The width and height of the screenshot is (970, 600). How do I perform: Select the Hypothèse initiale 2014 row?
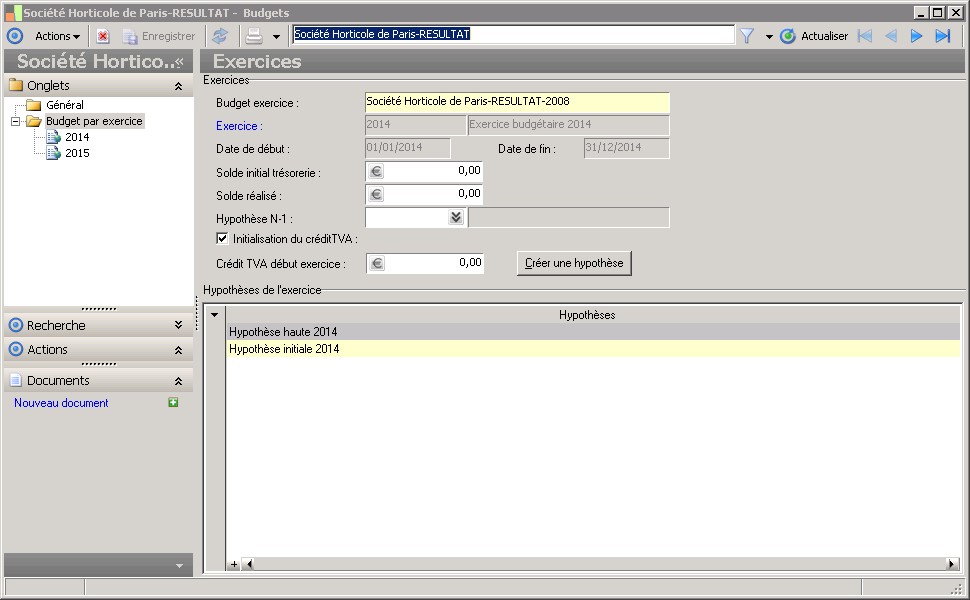pos(593,349)
